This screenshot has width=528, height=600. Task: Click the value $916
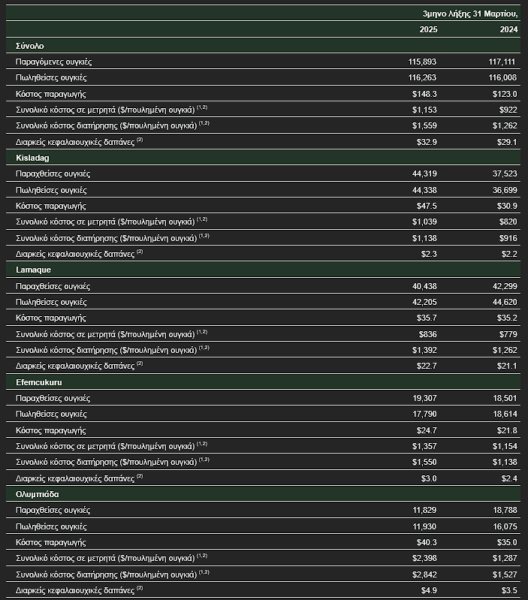(x=508, y=238)
